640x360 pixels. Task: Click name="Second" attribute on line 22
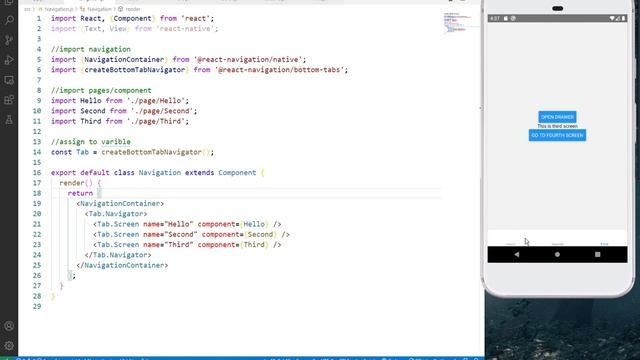tap(170, 234)
